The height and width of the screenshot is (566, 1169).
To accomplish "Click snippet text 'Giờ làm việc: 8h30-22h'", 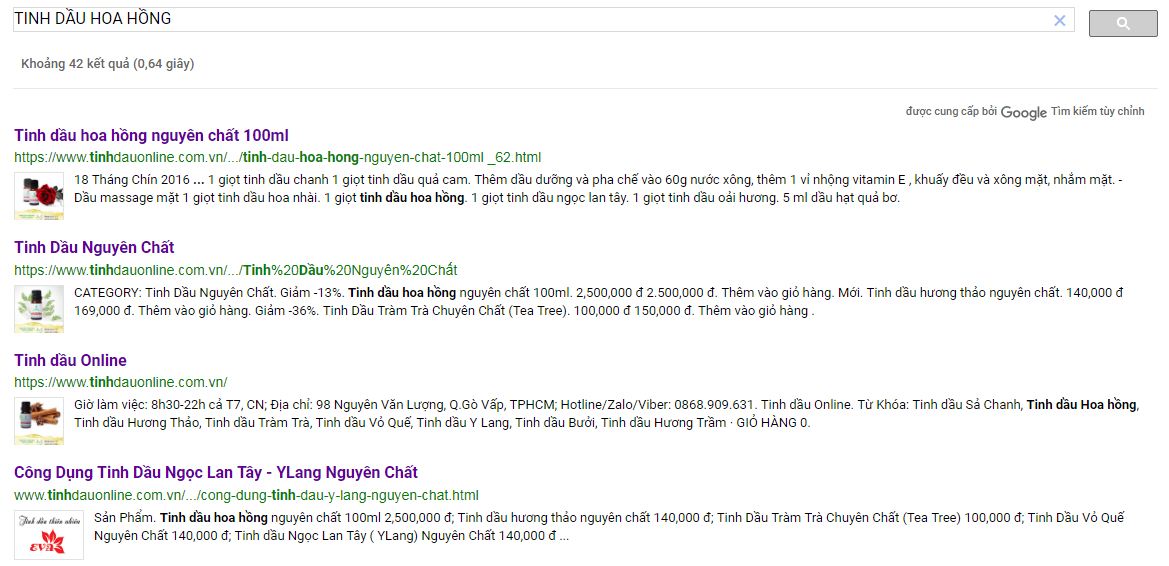I will click(x=606, y=414).
